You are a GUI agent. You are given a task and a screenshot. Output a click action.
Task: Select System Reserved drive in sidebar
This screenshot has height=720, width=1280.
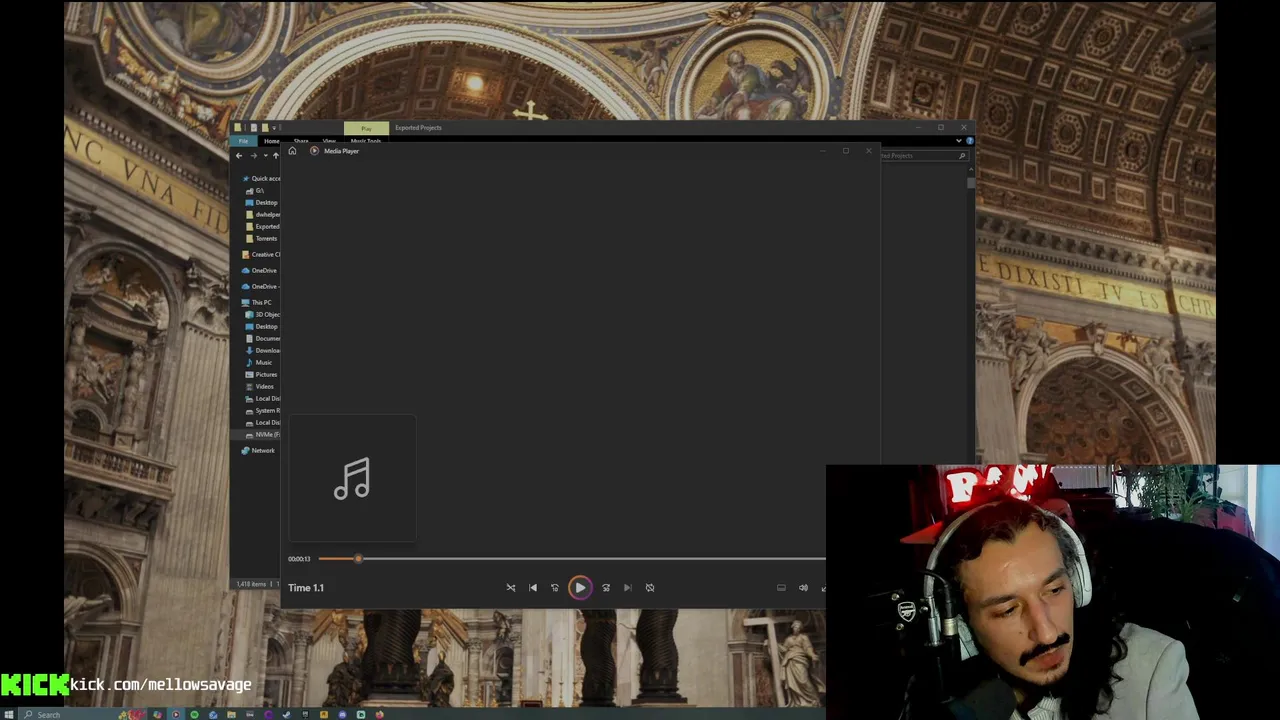point(263,411)
